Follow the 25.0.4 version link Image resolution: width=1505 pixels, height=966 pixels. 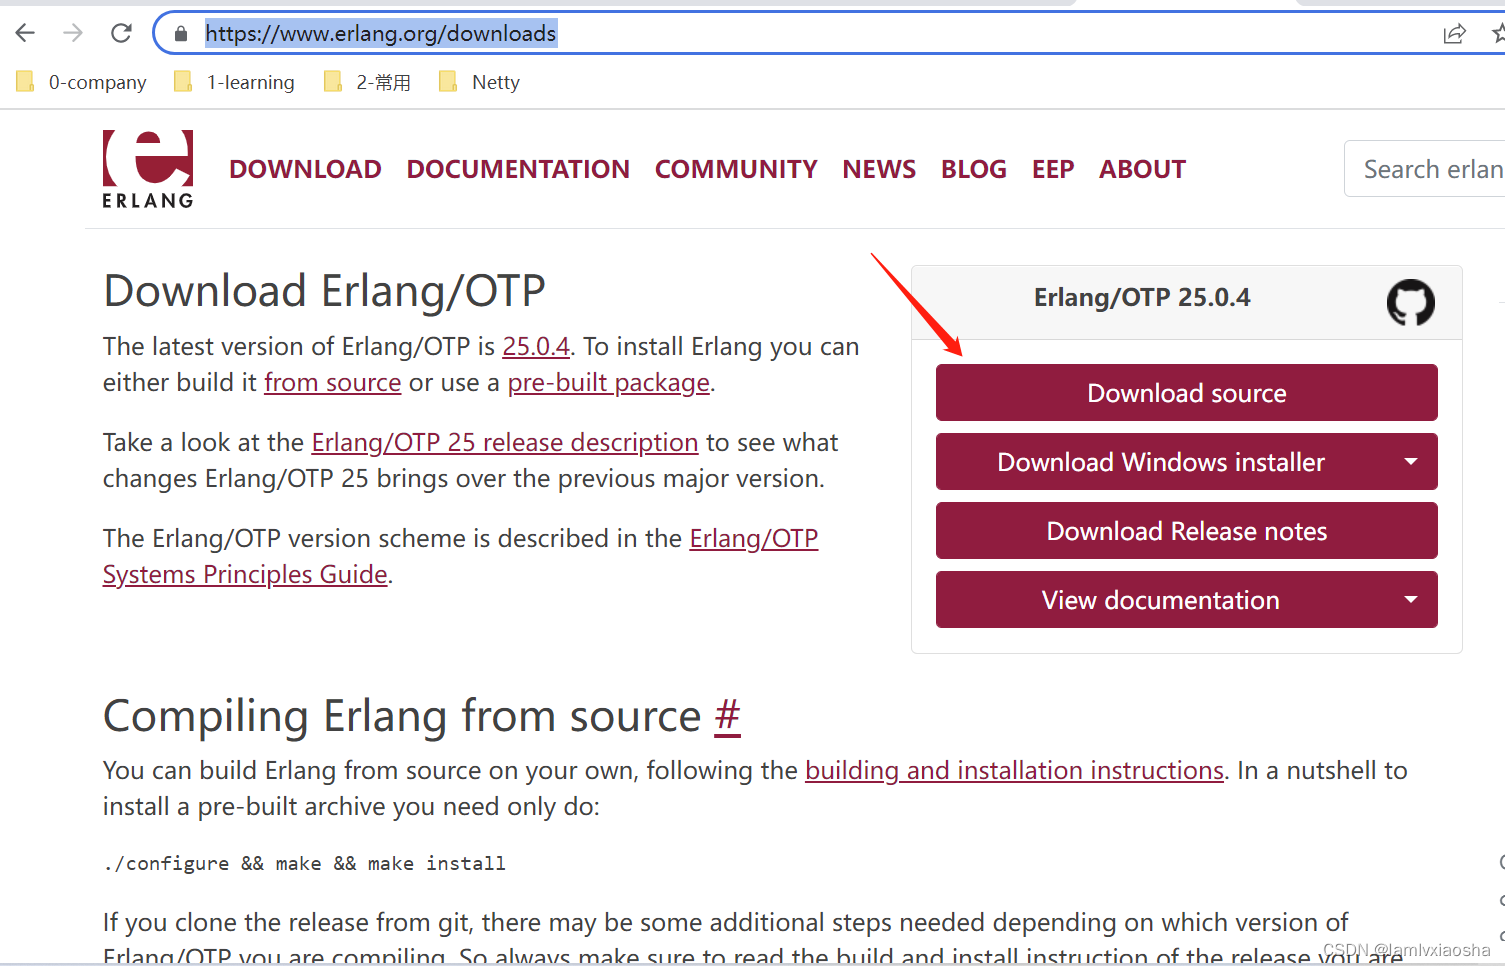(x=536, y=347)
